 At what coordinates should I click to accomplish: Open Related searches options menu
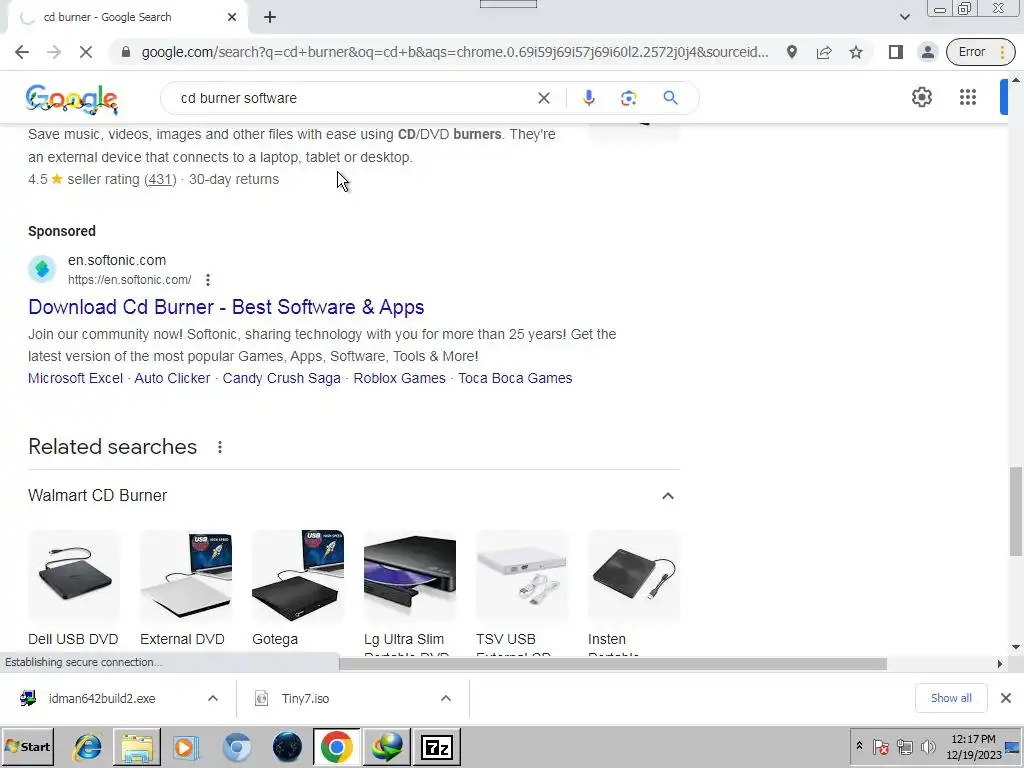point(220,447)
